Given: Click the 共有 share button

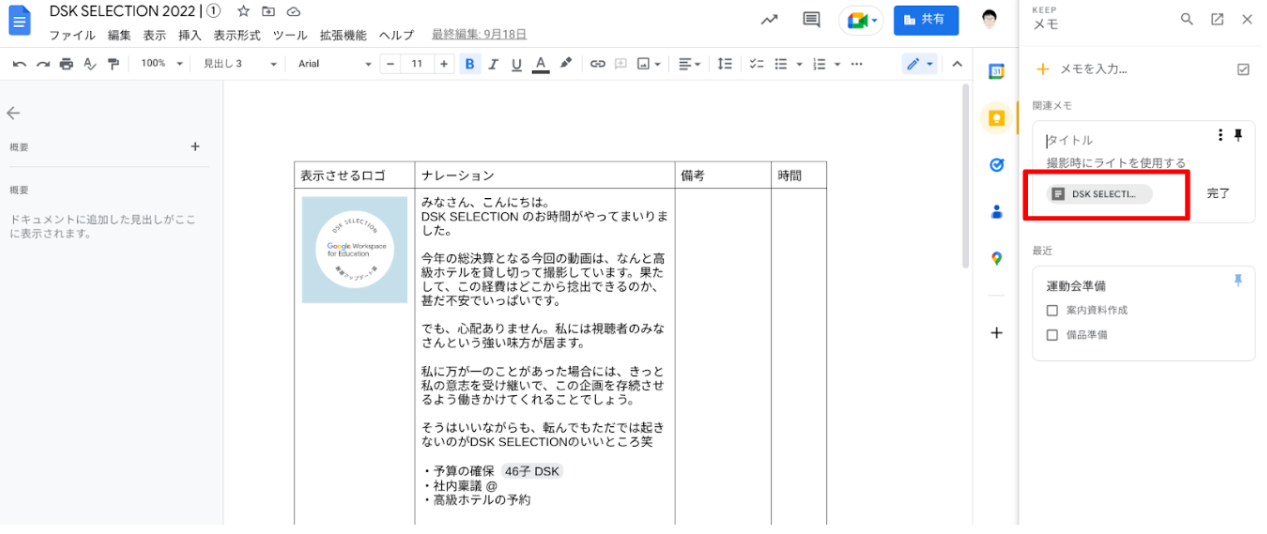Looking at the screenshot, I should click(926, 20).
